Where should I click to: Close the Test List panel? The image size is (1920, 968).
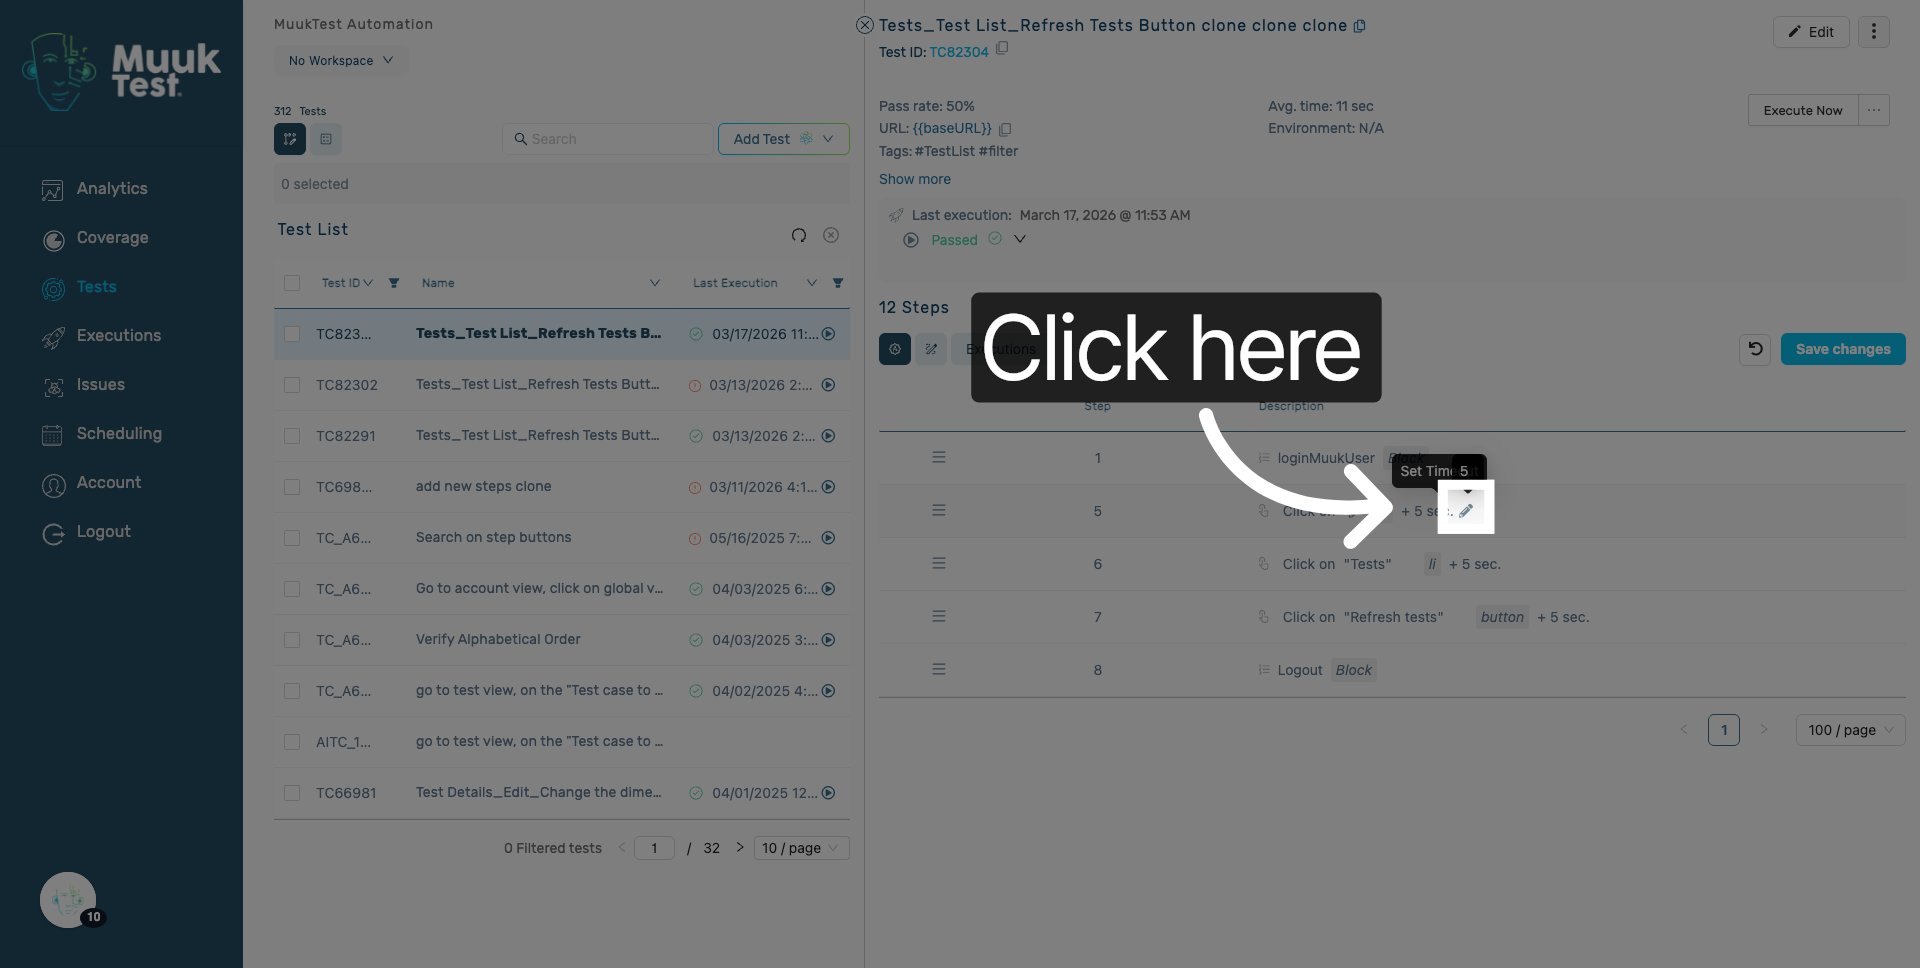[x=831, y=235]
